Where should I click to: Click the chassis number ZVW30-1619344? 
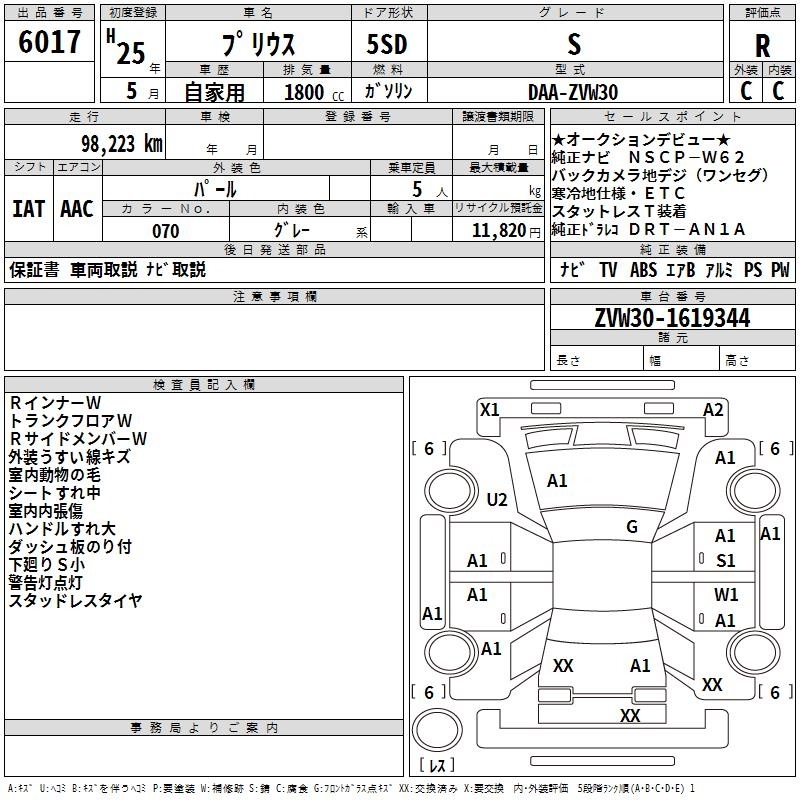tap(672, 318)
